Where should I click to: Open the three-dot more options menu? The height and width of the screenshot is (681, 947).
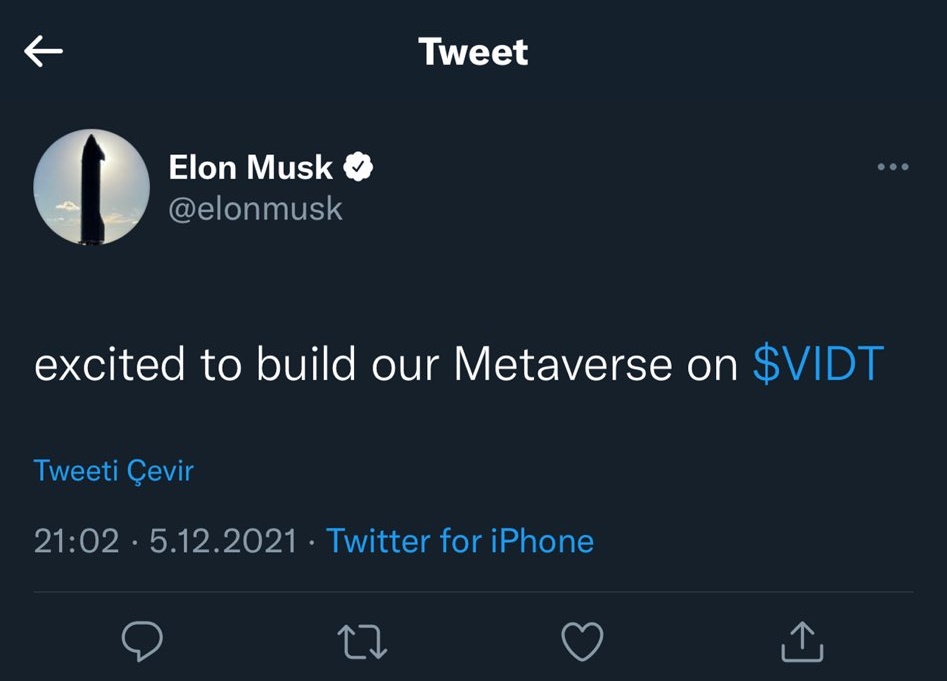tap(892, 167)
